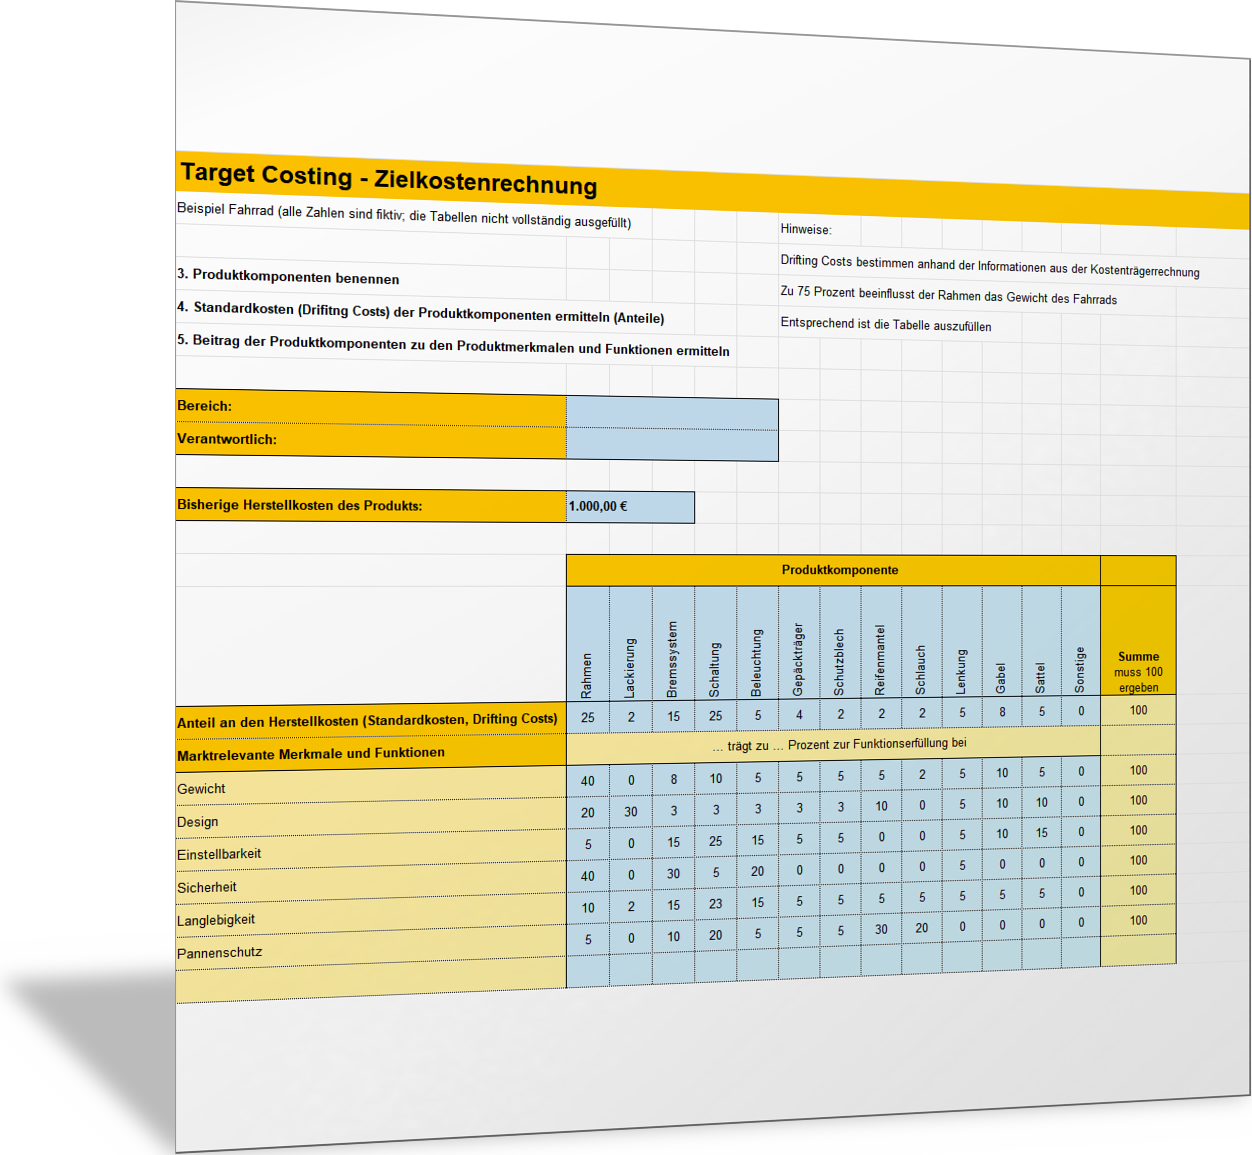Click step "4. Standardkosten (Drifitng Costs)" line

point(421,312)
